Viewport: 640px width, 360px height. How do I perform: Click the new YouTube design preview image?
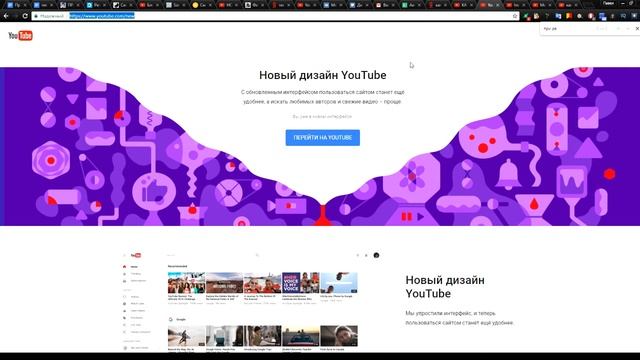[252, 301]
